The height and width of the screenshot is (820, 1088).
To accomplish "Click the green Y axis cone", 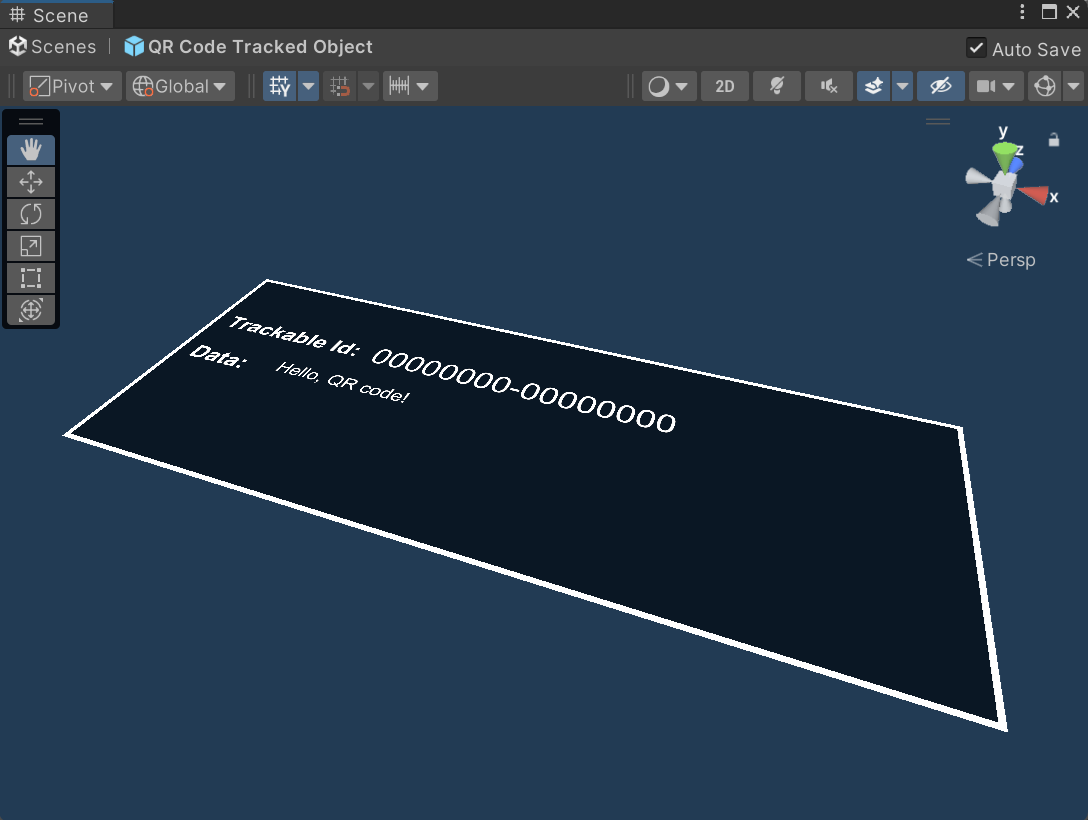I will (x=1004, y=156).
